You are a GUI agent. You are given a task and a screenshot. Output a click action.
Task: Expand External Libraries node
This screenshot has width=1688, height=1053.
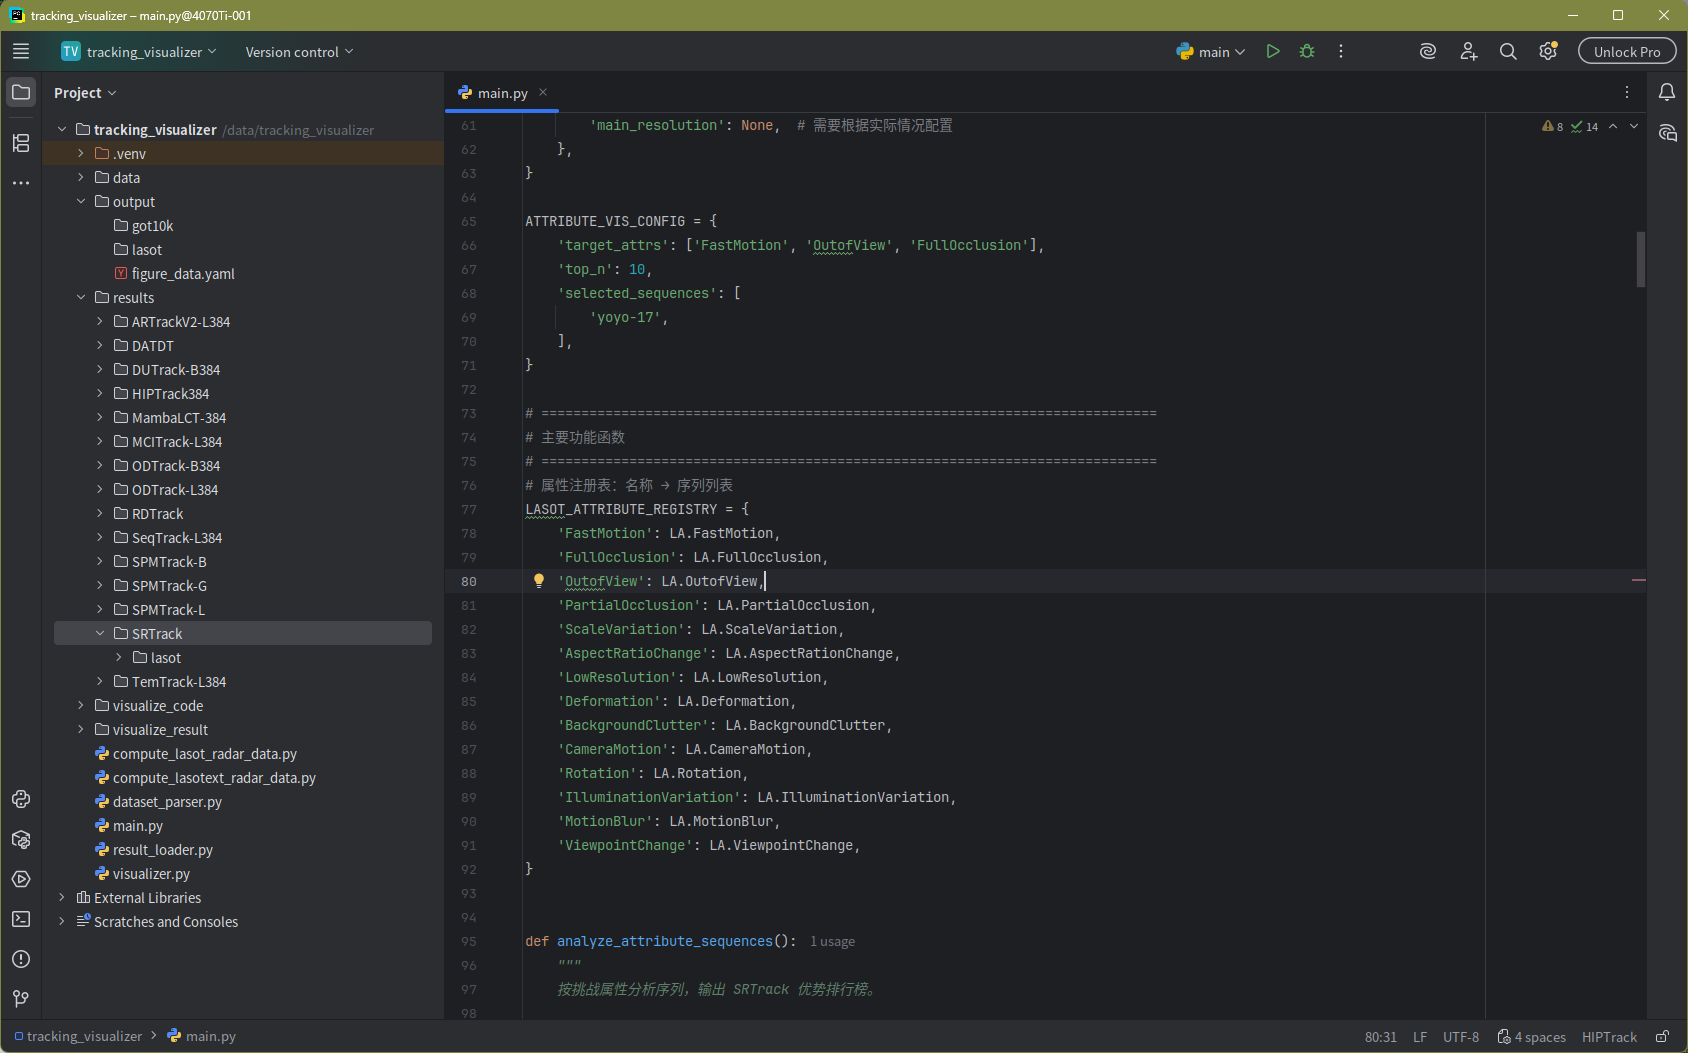(62, 898)
